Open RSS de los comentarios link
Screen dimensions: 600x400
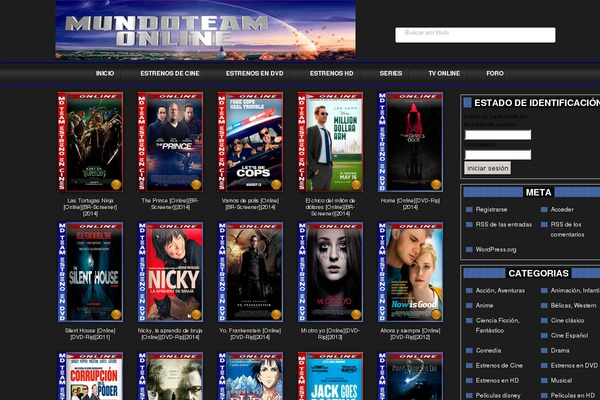coord(567,229)
